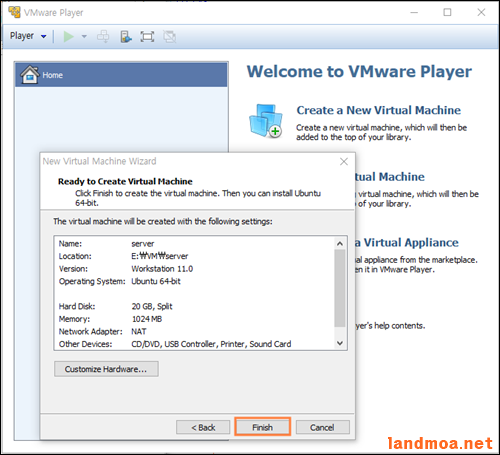
Task: Click the Location value 'E:₩VM₩server'
Action: pyautogui.click(x=160, y=256)
